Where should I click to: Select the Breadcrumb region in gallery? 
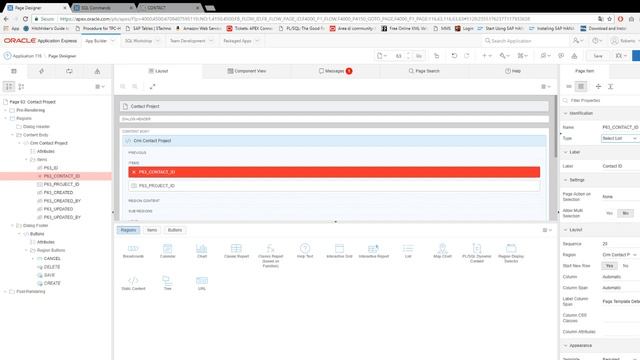click(133, 251)
